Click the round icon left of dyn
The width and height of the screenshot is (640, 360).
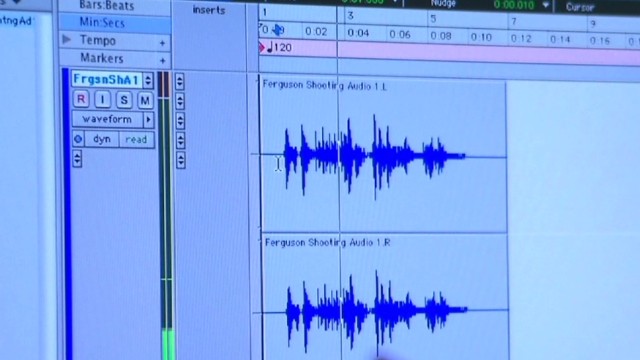coord(78,139)
